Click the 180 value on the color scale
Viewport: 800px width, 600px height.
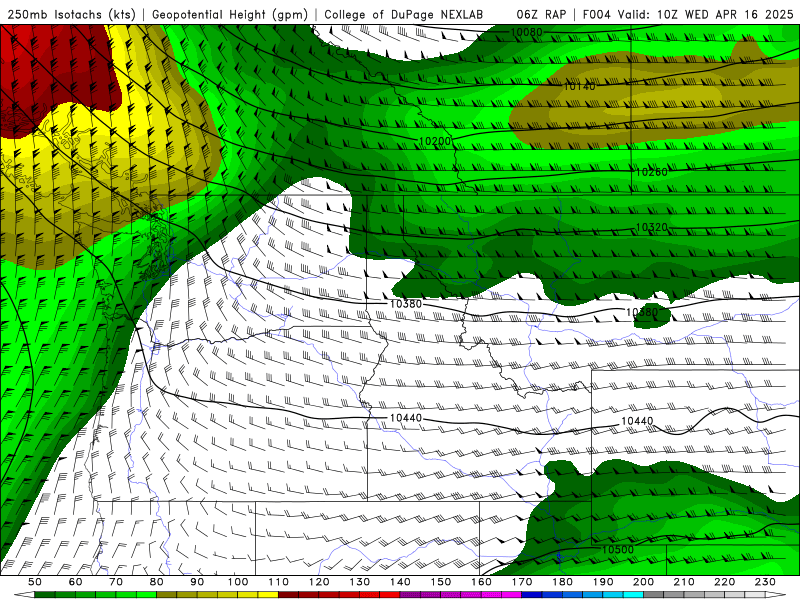point(562,582)
